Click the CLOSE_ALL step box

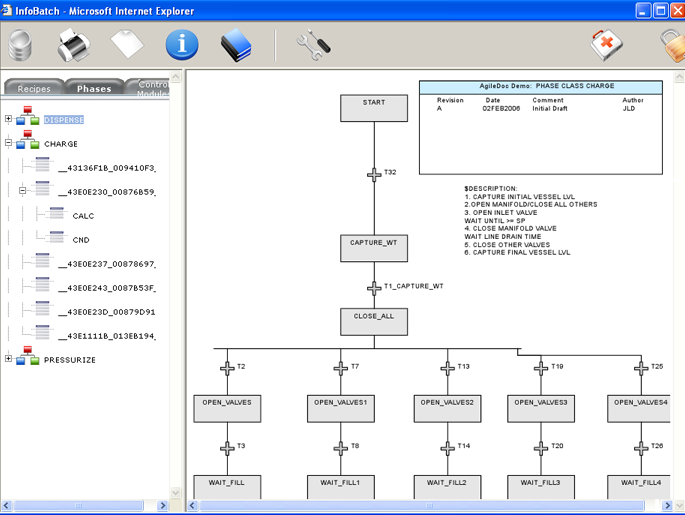pos(374,322)
